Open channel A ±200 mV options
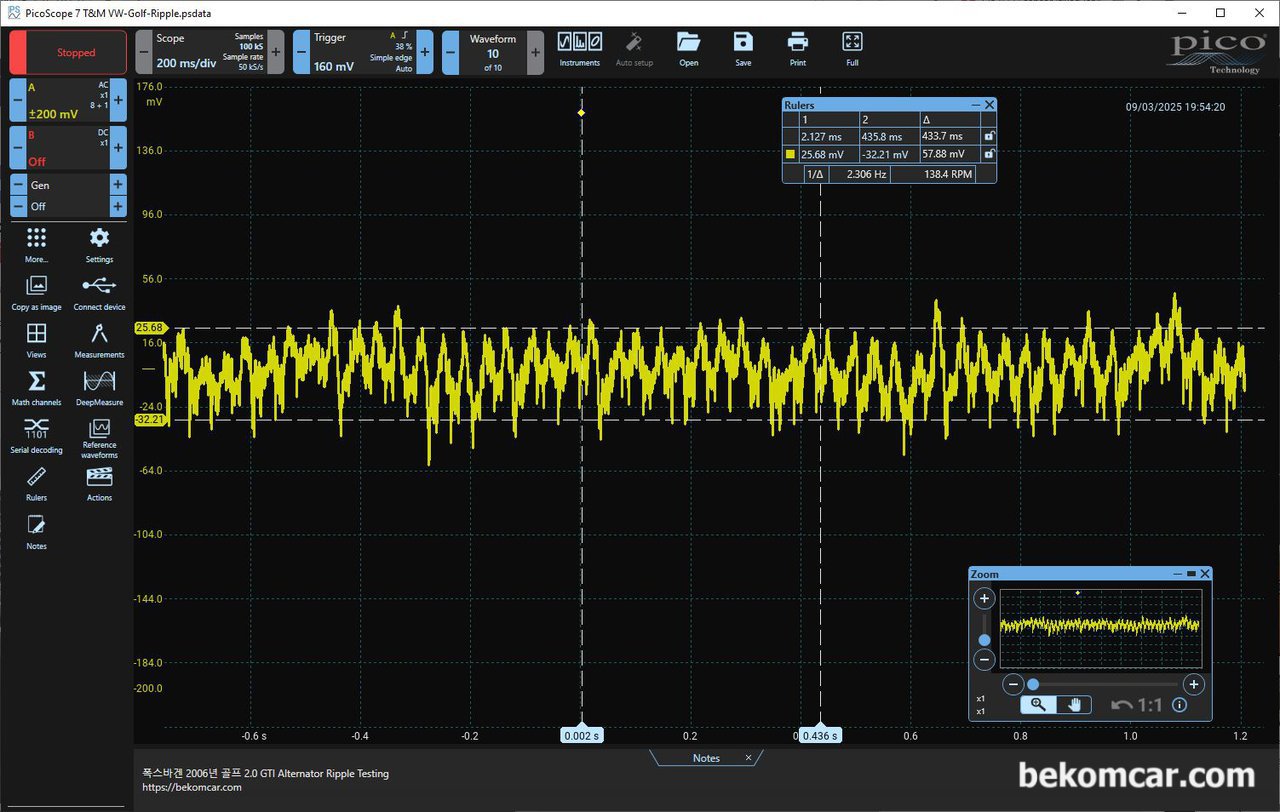This screenshot has height=812, width=1280. (x=68, y=100)
